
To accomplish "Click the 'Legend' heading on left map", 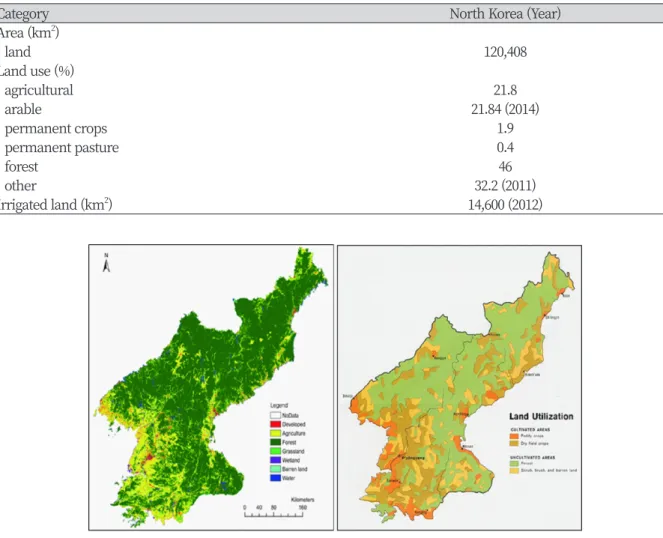I will 279,406.
